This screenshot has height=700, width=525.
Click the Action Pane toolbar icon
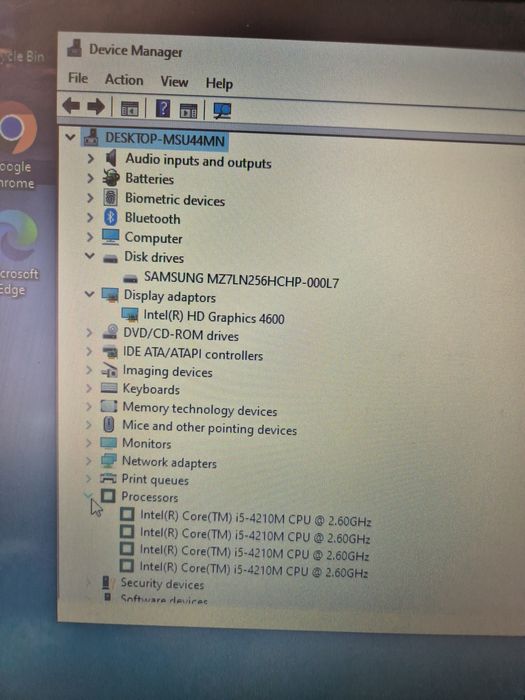[188, 110]
